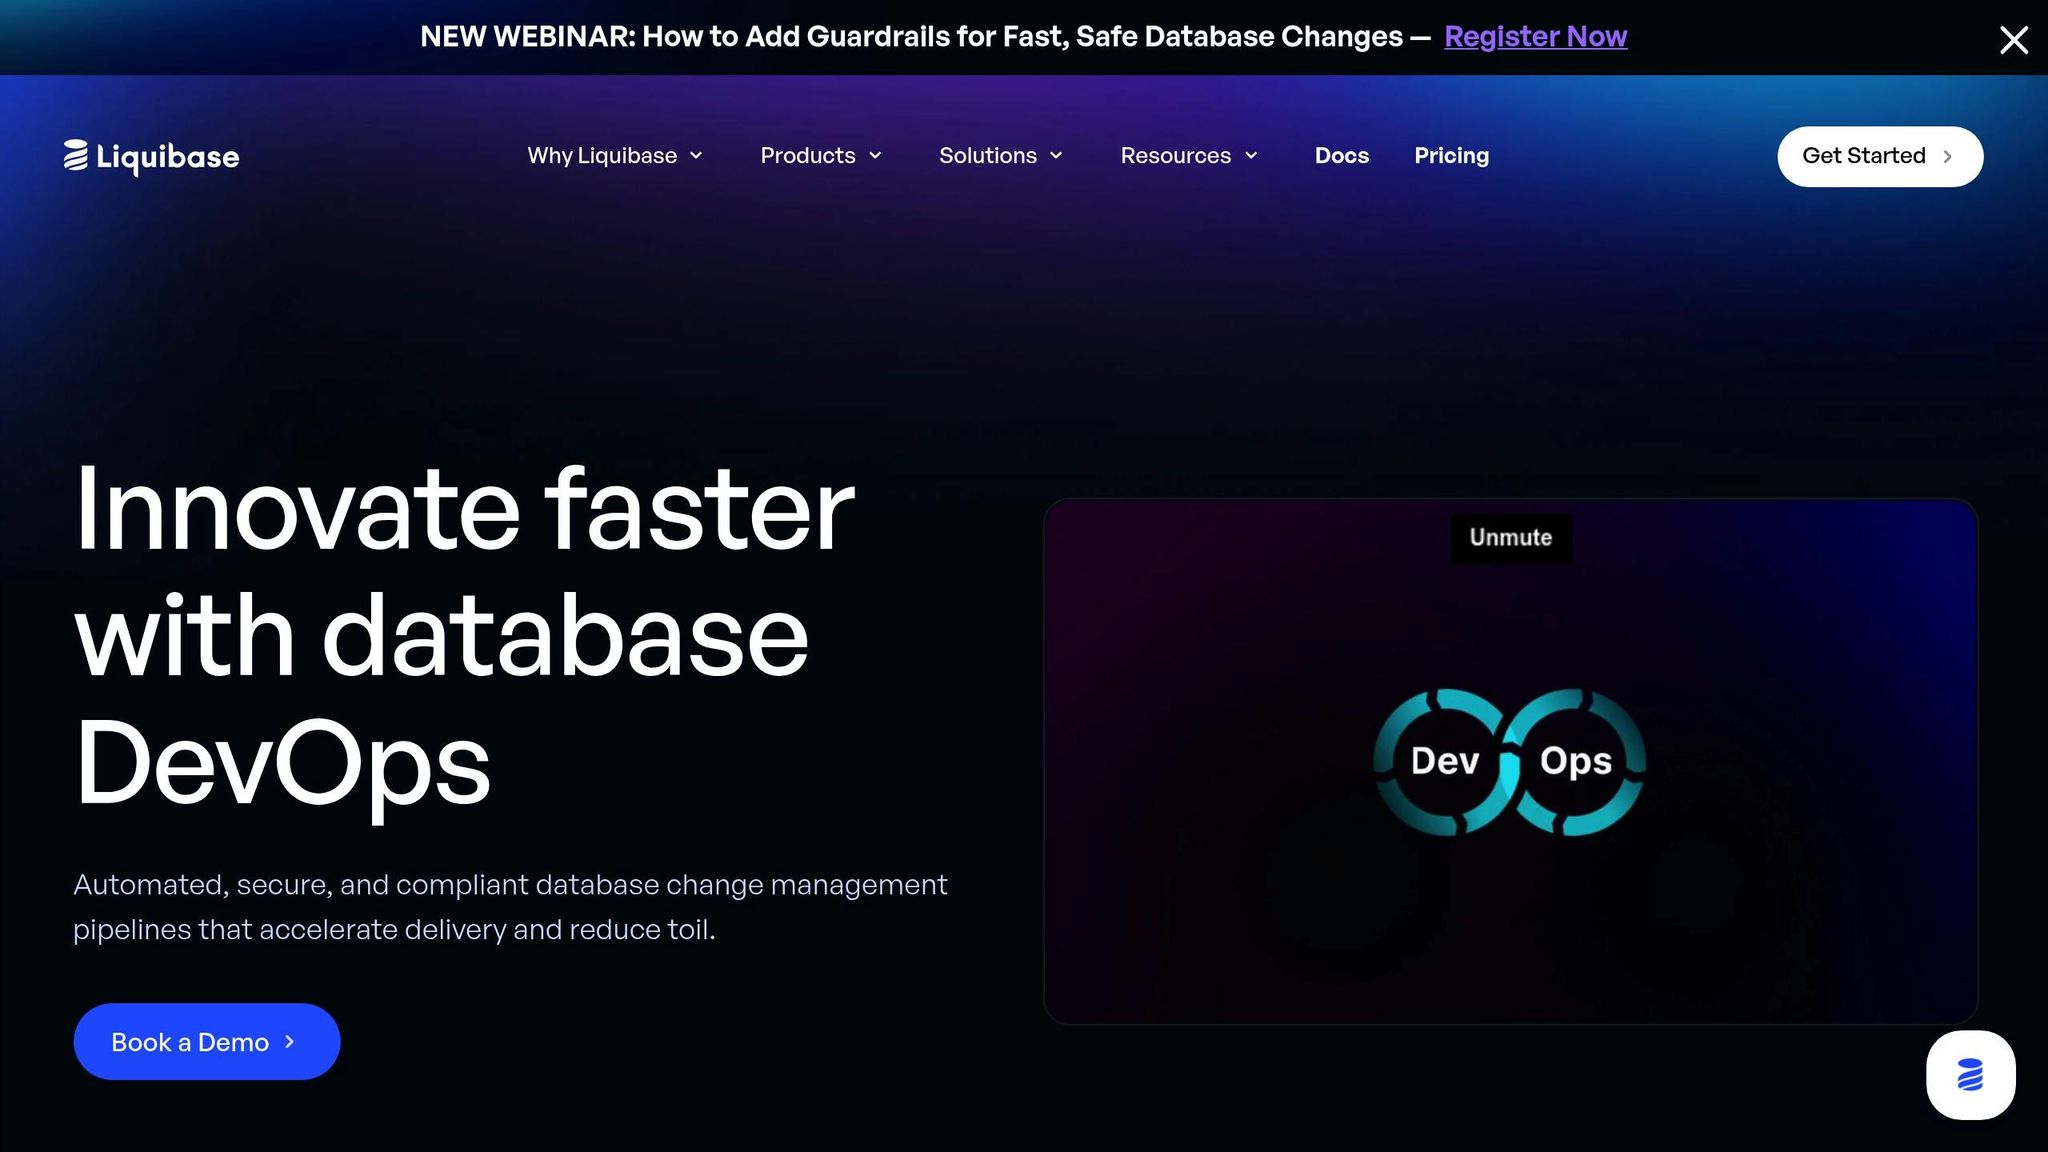Screen dimensions: 2048x1152
Task: Open the Docs page
Action: [1342, 156]
